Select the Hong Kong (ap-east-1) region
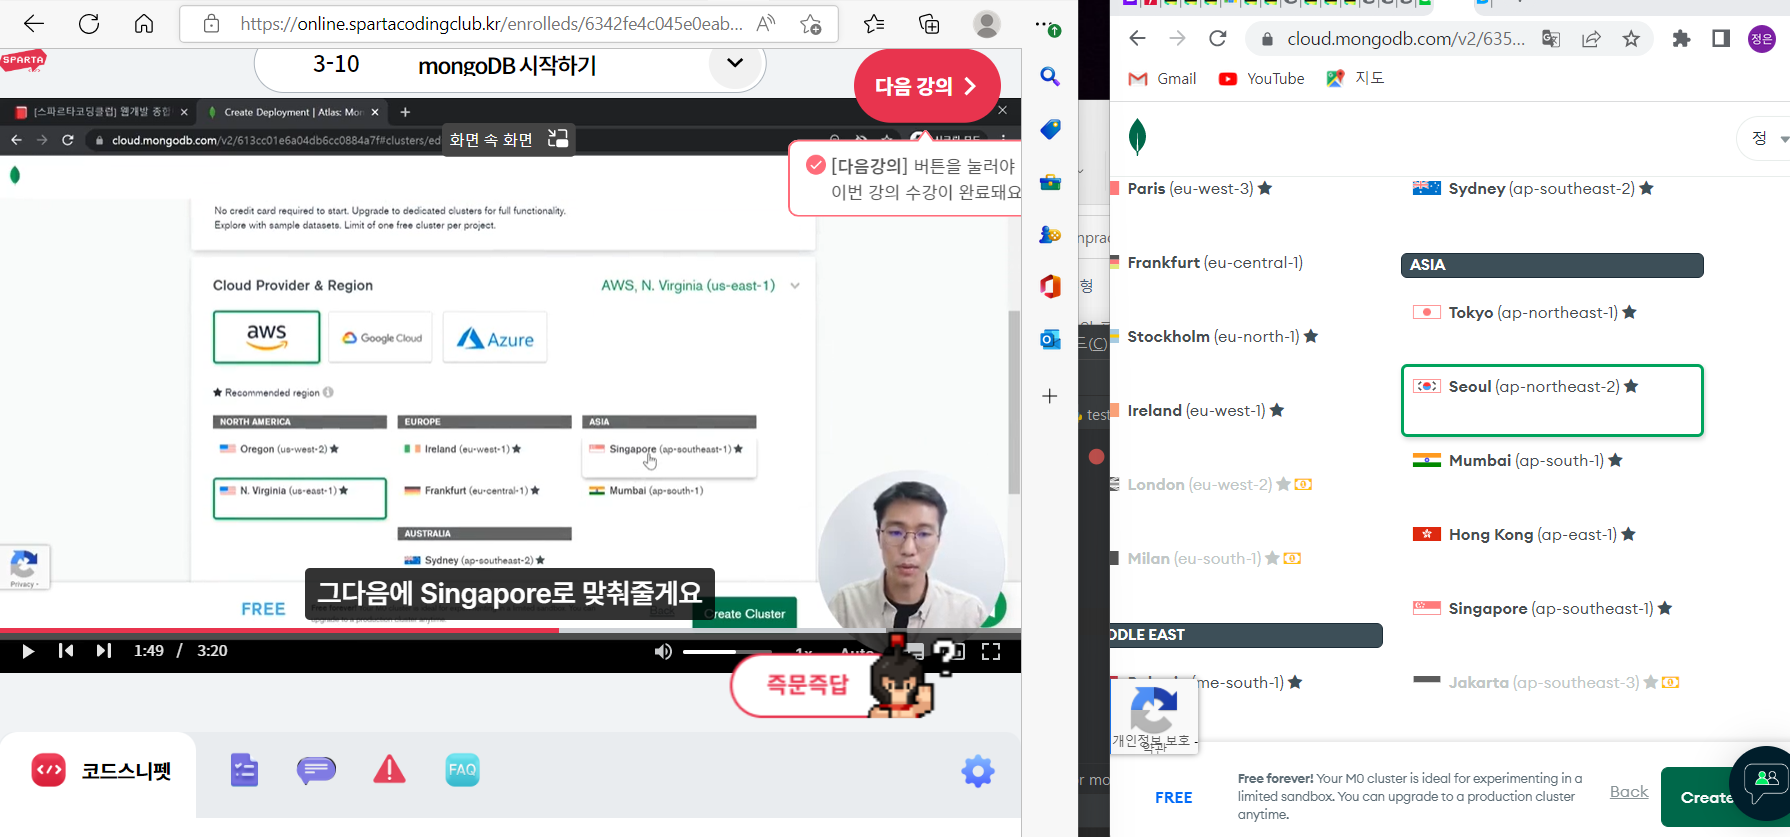The width and height of the screenshot is (1790, 837). (1552, 535)
